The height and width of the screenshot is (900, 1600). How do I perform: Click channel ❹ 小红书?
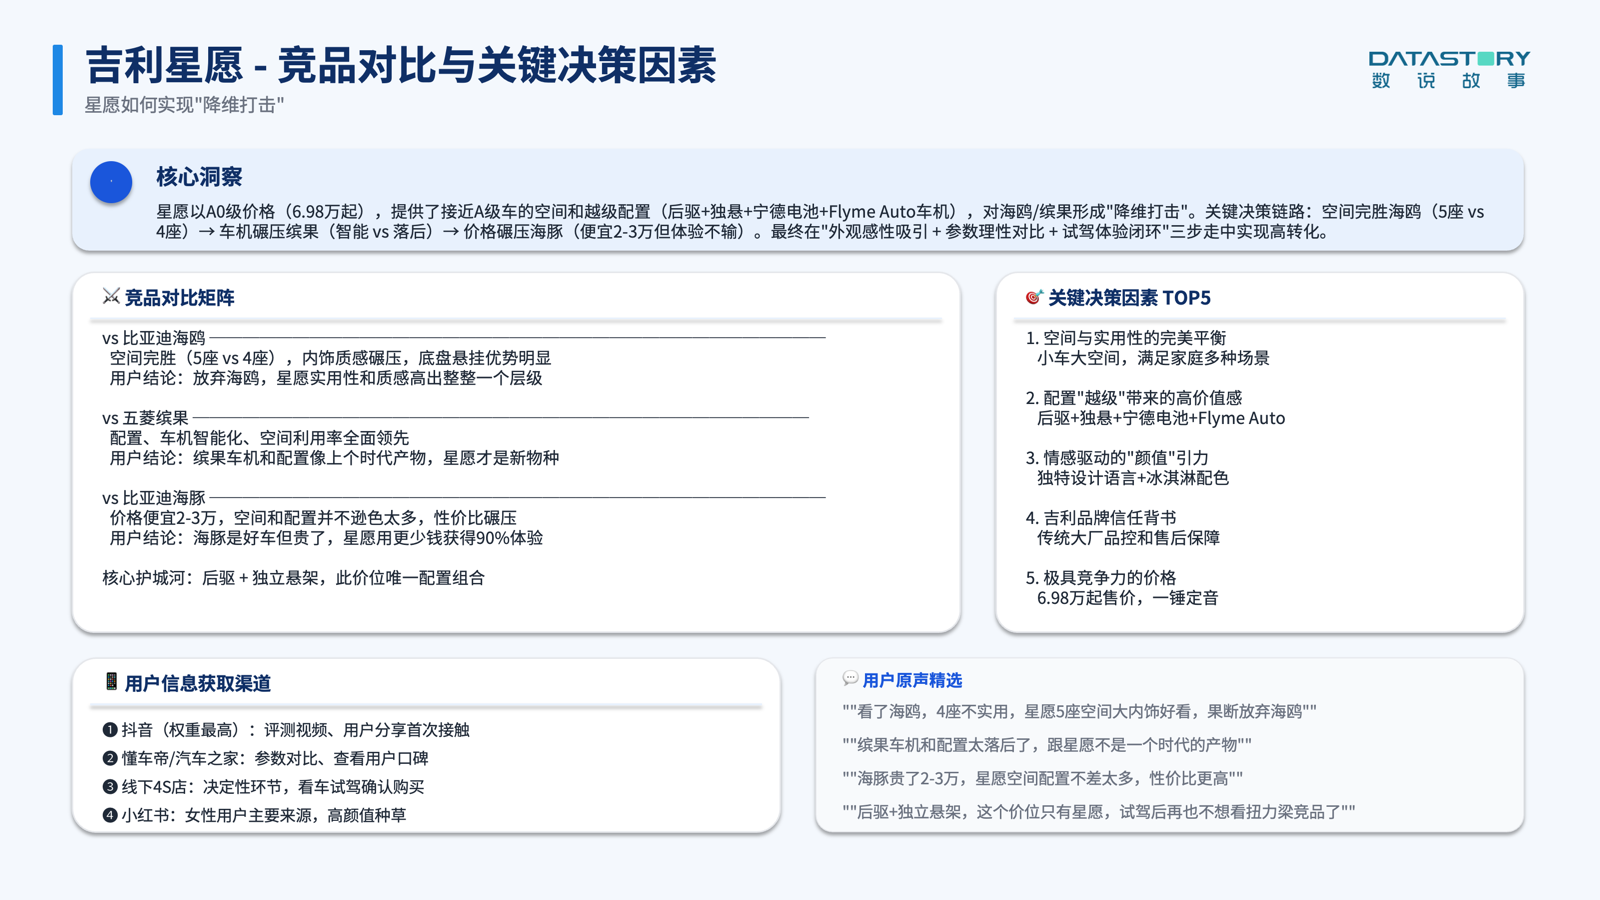254,815
